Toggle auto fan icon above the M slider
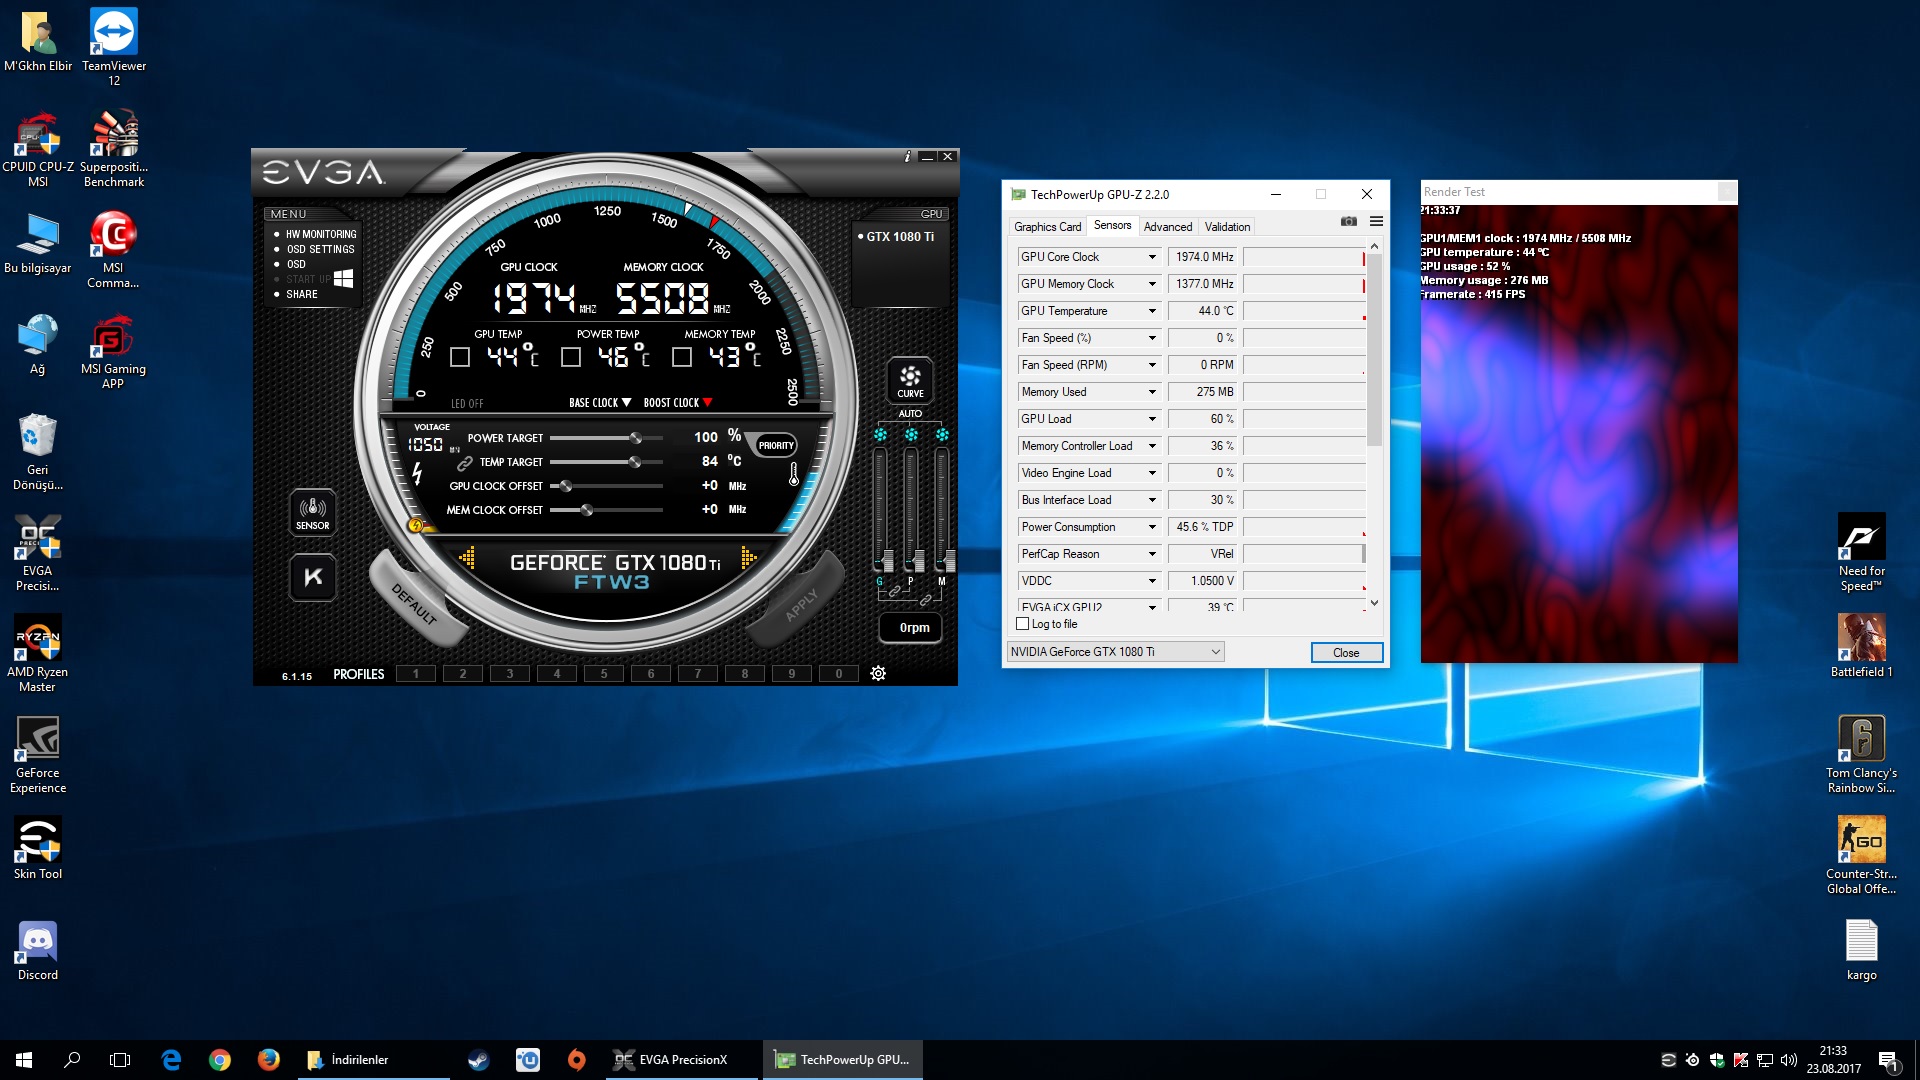This screenshot has height=1080, width=1920. pos(942,435)
